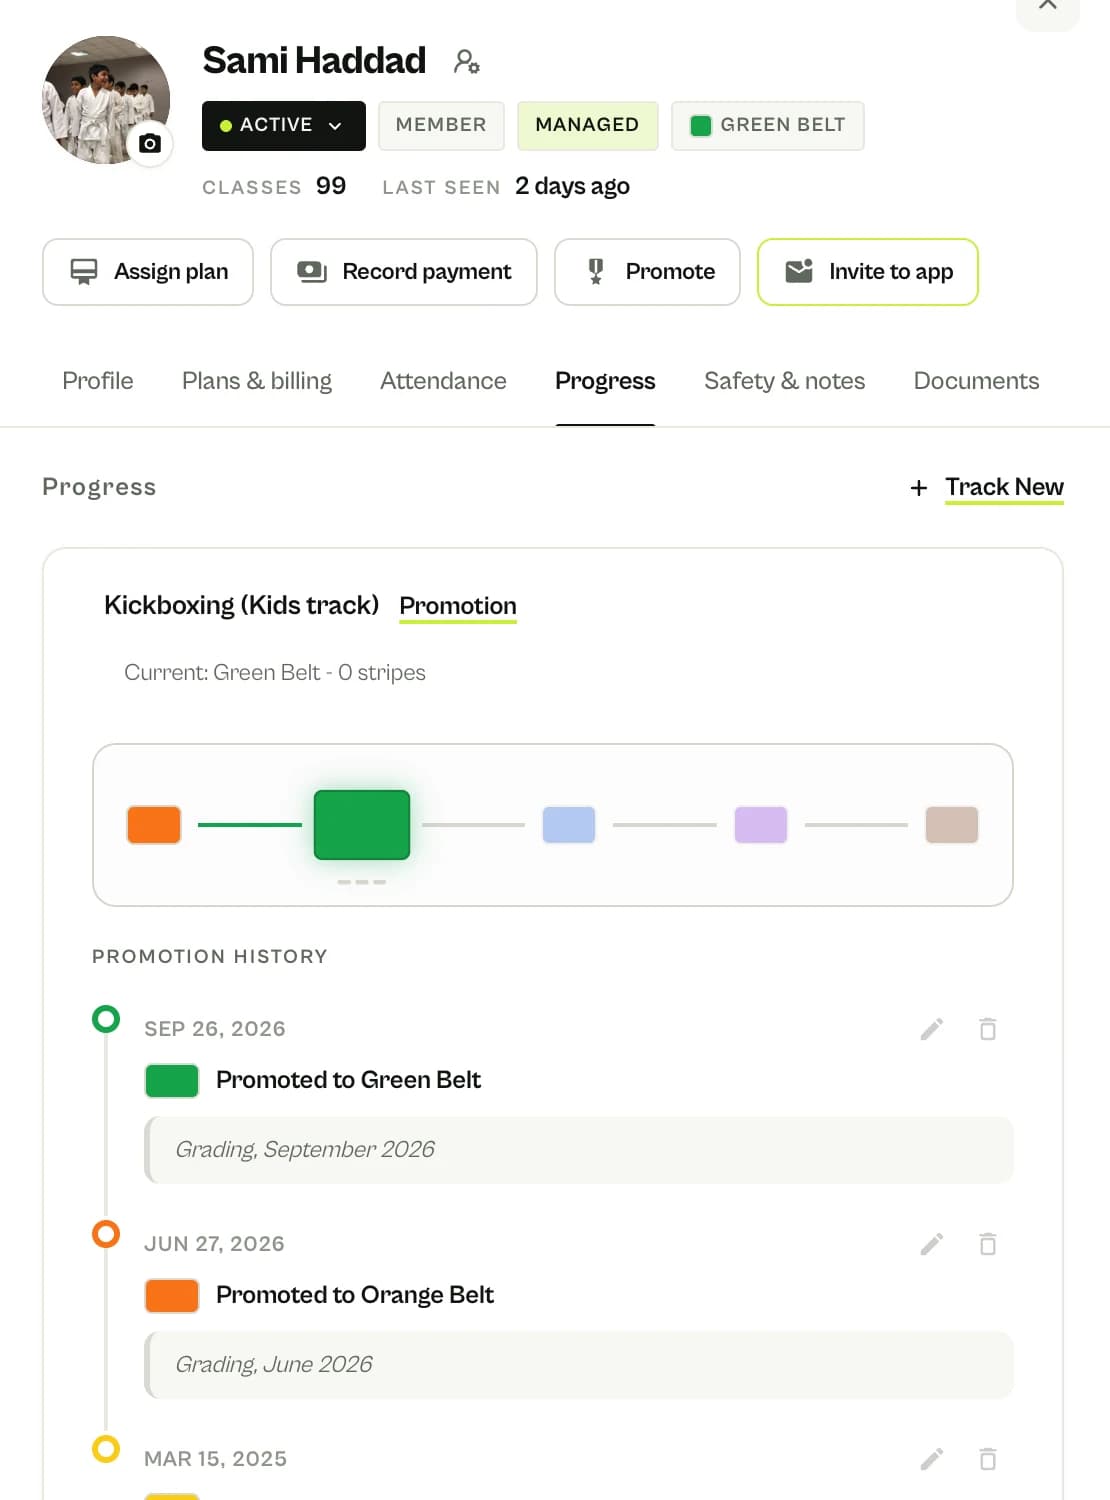Edit the Jun 27, 2026 promotion entry
The width and height of the screenshot is (1110, 1500).
click(932, 1244)
